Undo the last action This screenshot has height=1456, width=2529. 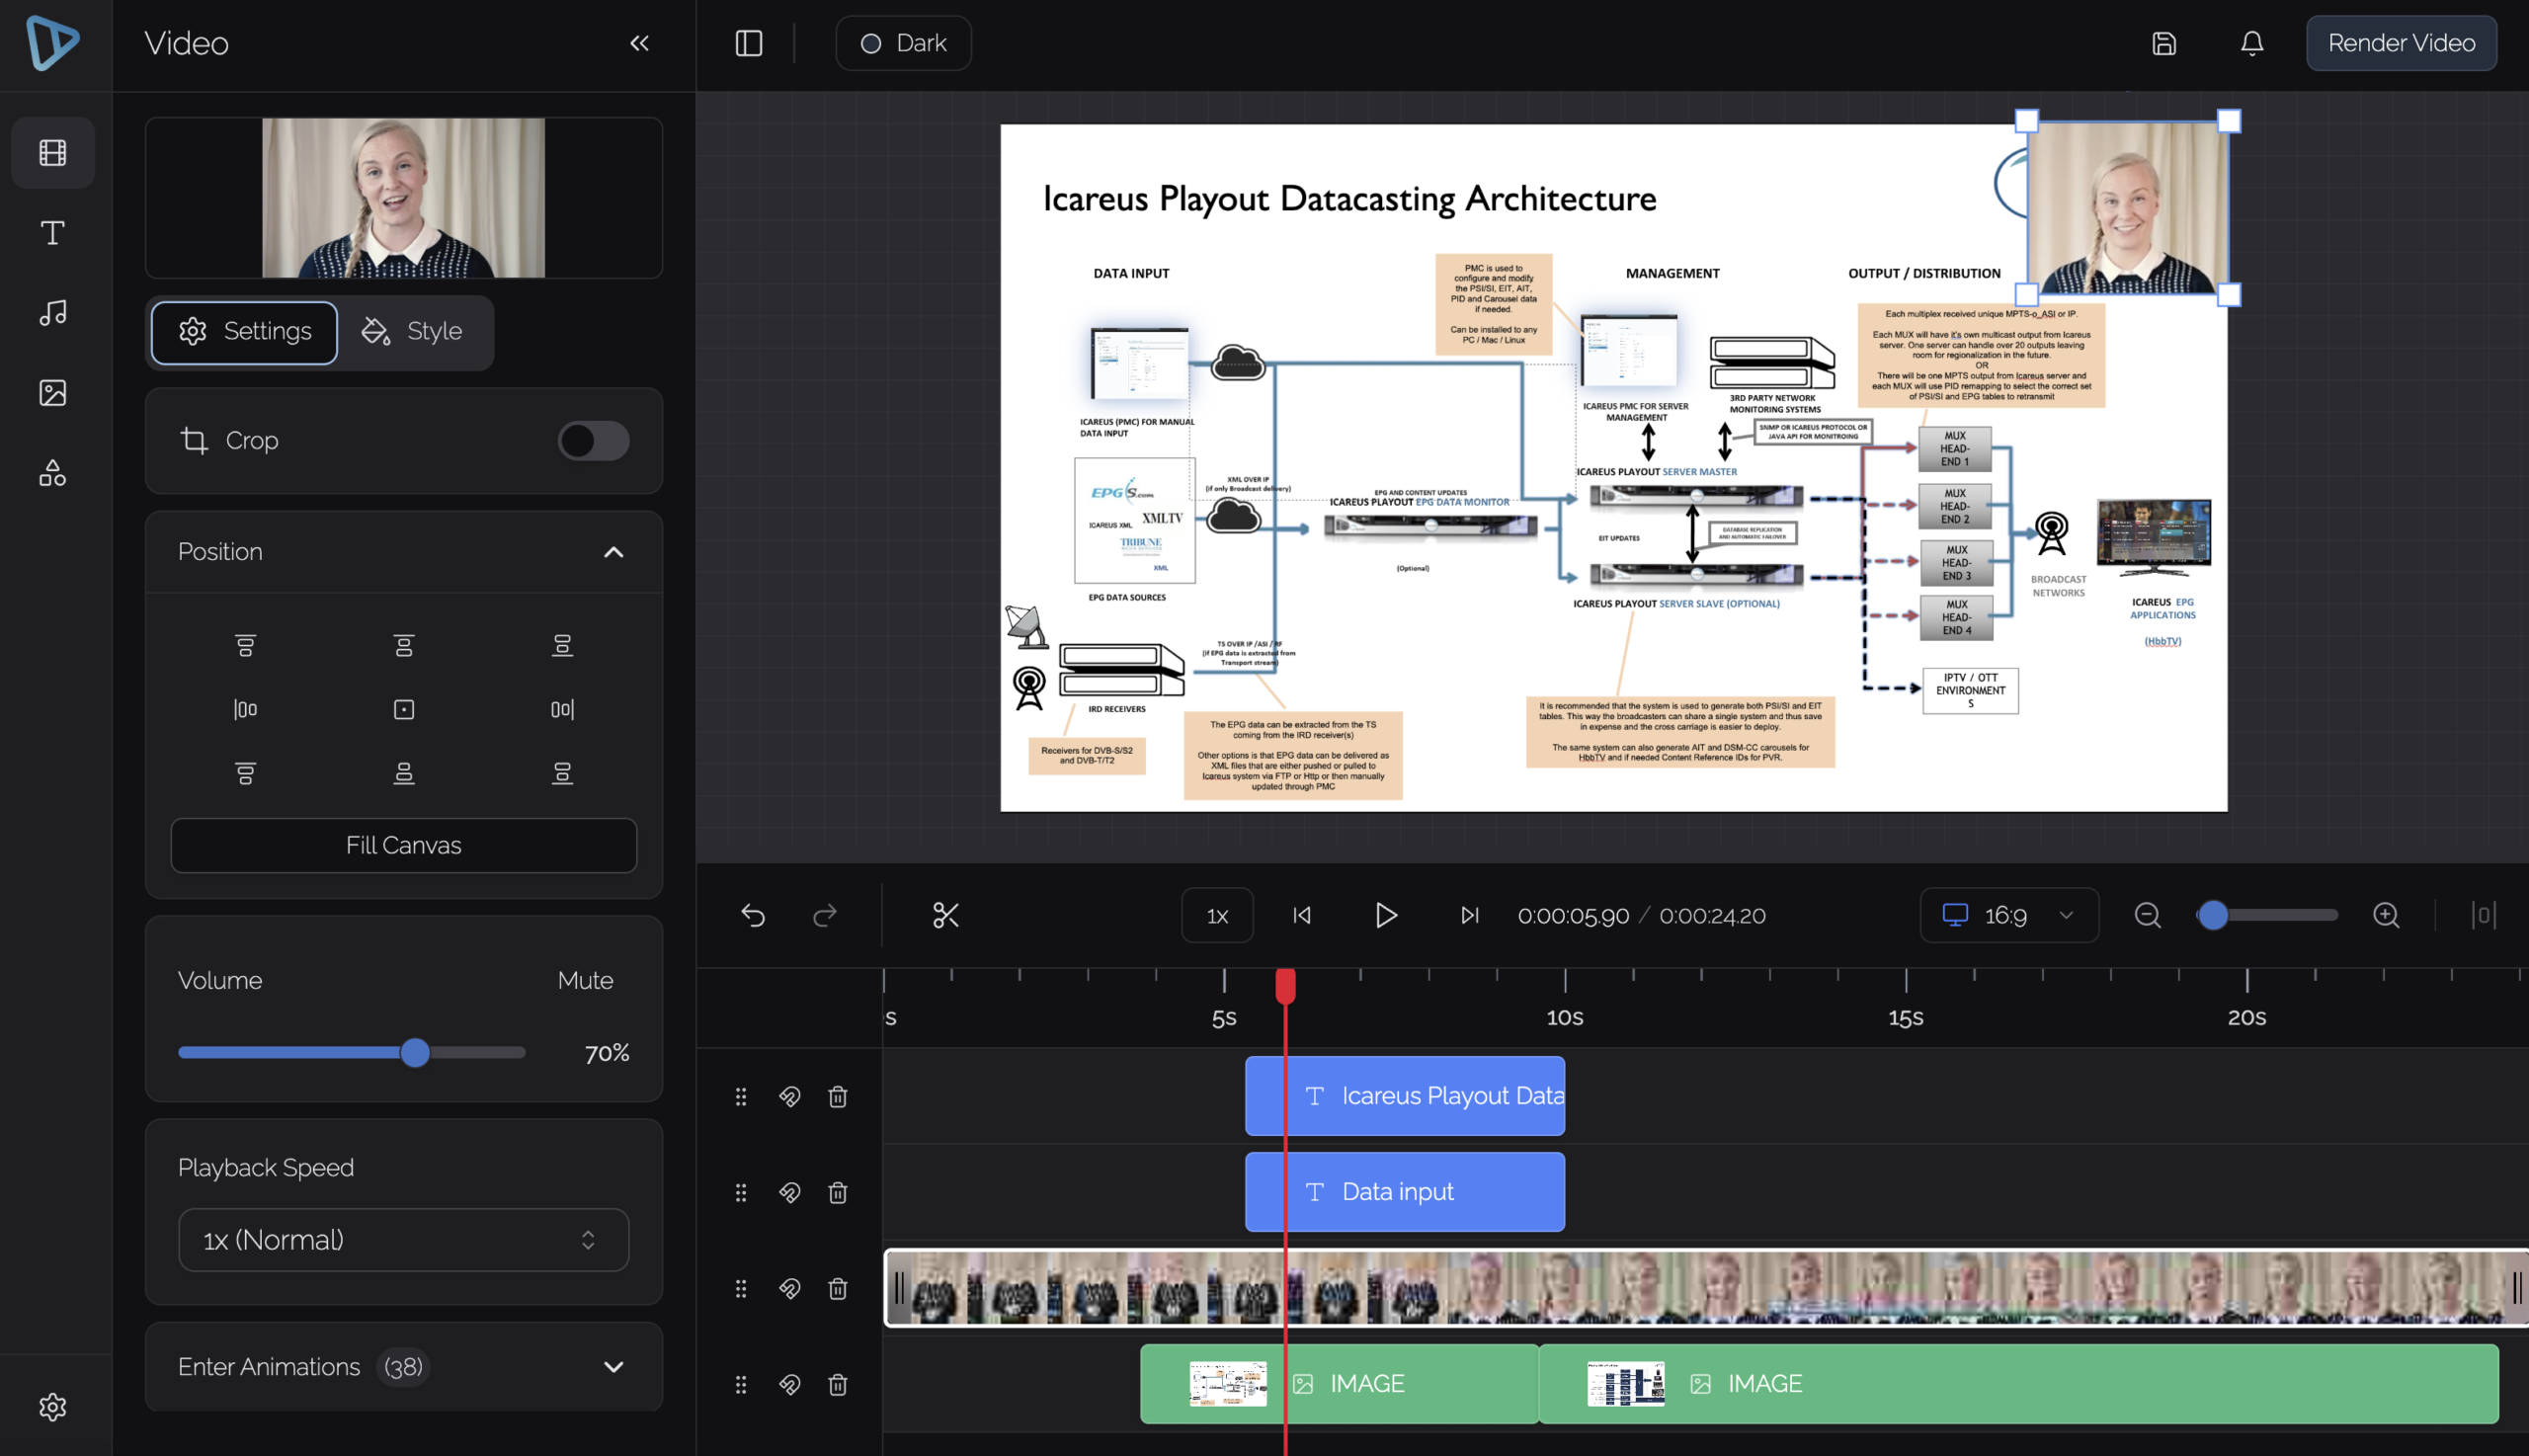pyautogui.click(x=753, y=915)
